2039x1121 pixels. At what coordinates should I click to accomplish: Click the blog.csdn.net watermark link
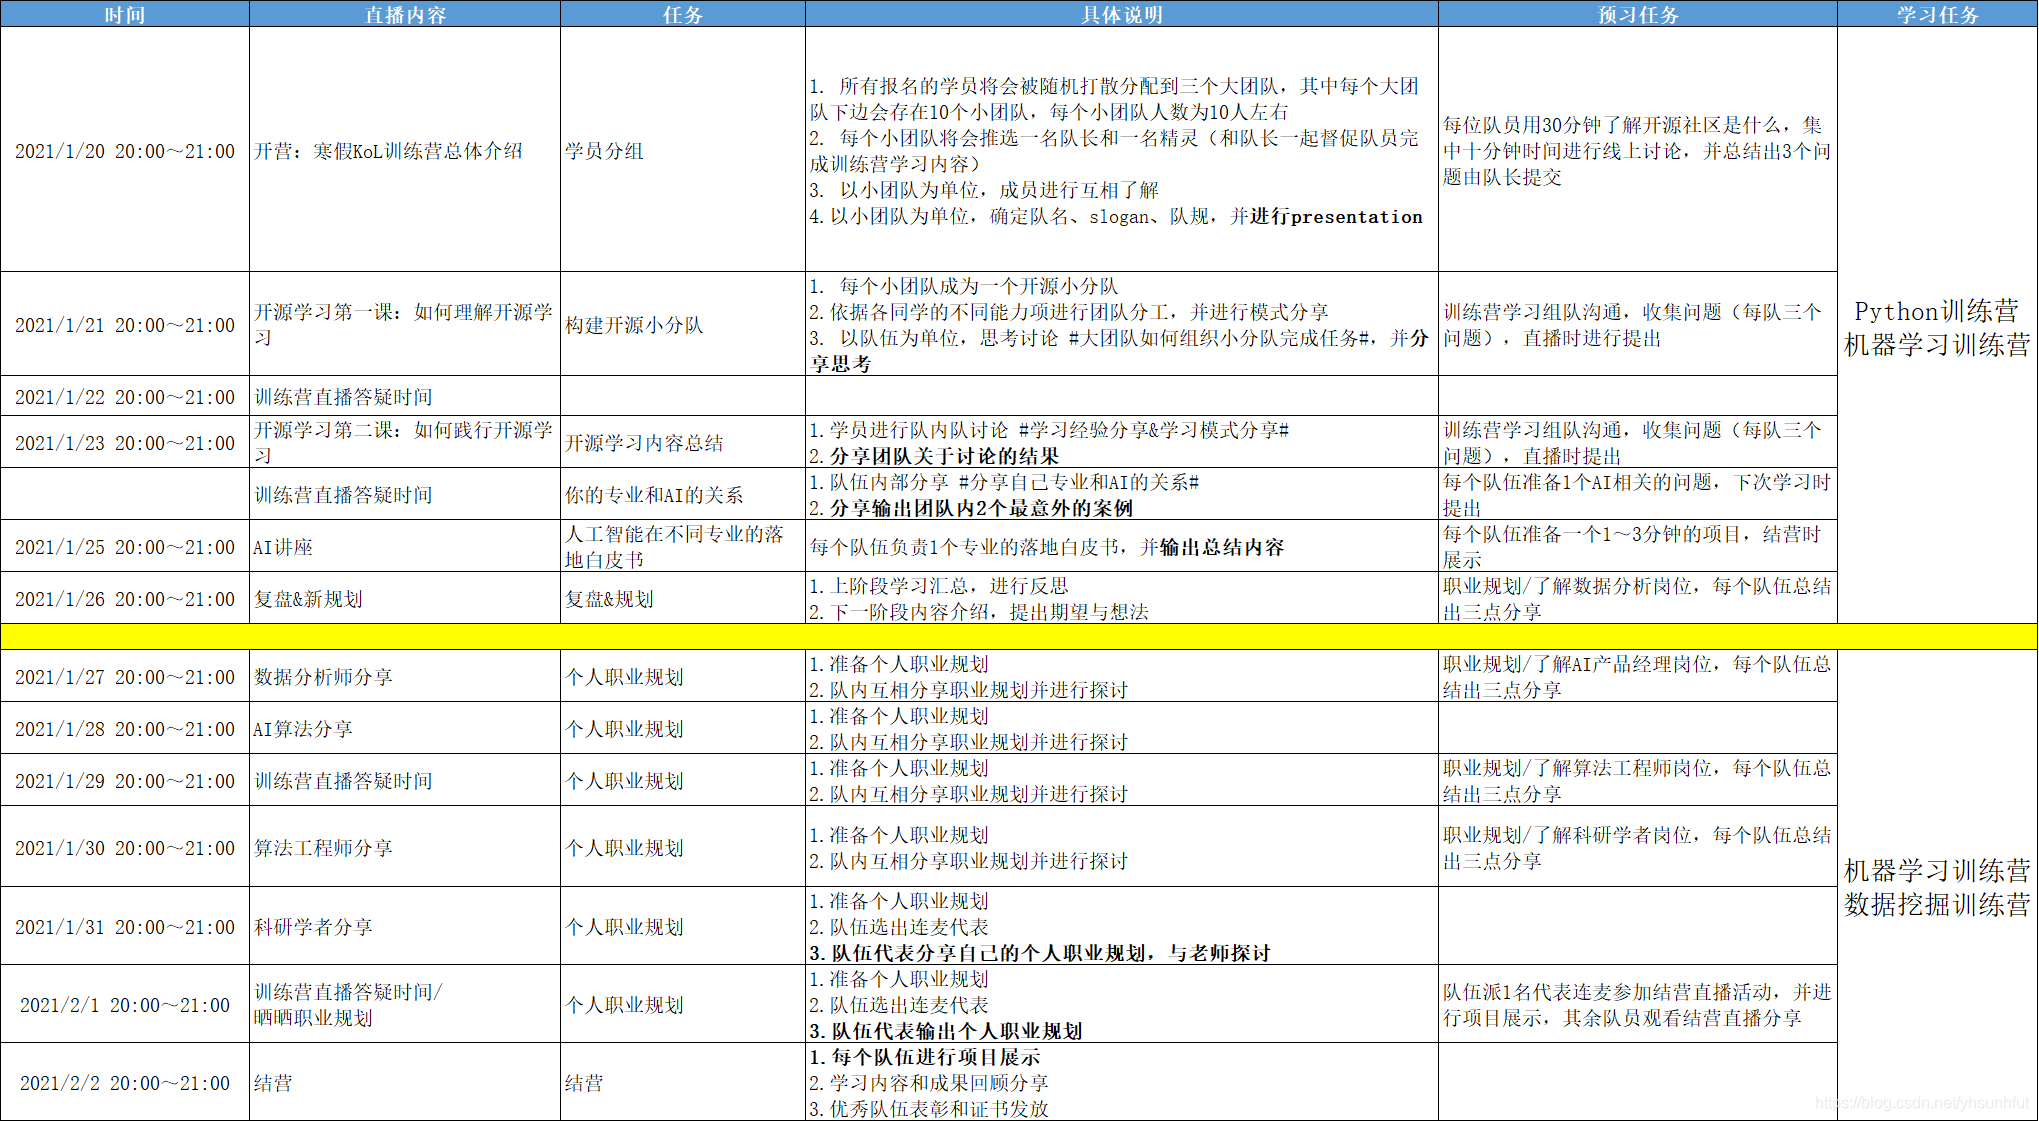coord(1920,1102)
